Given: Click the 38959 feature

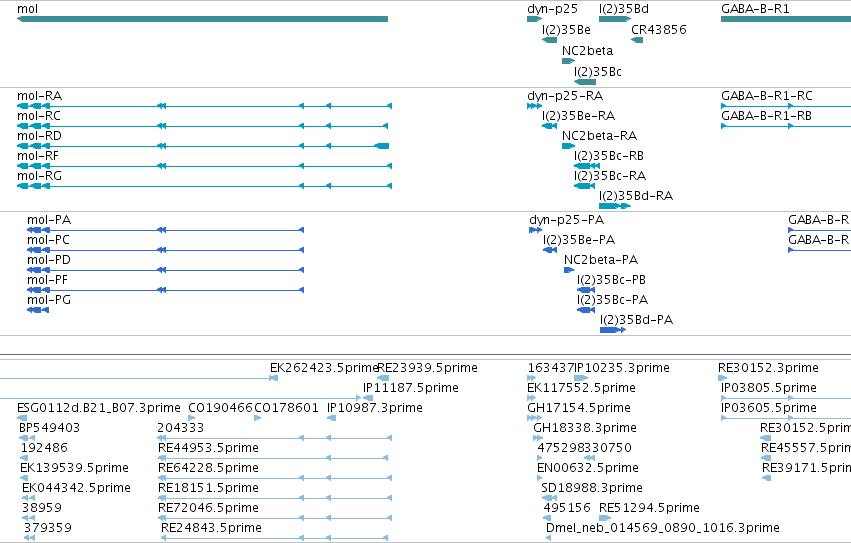Looking at the screenshot, I should click(26, 519).
